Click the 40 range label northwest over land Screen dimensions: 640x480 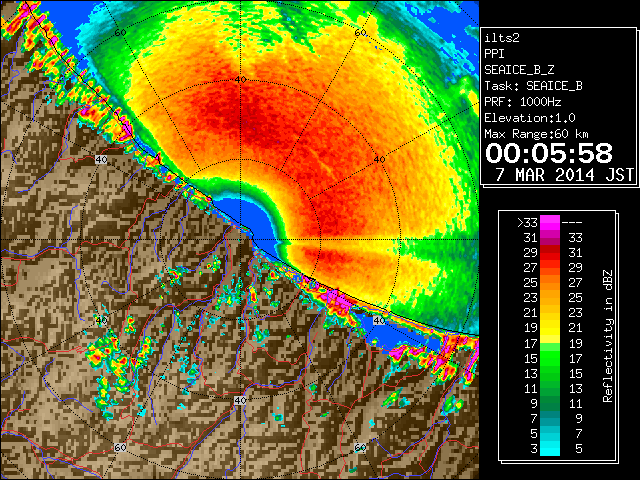click(x=101, y=159)
